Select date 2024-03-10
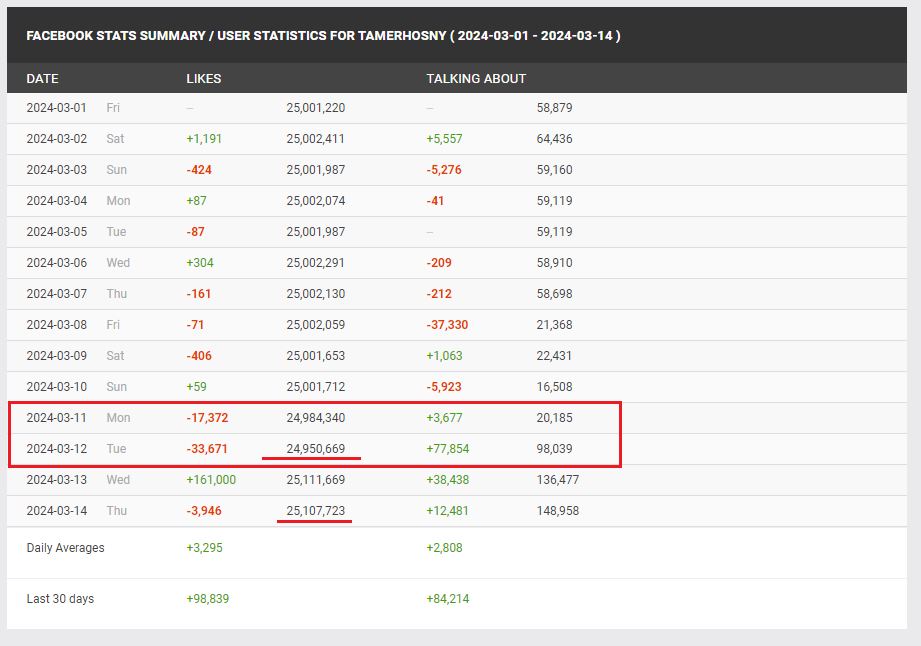921x646 pixels. (56, 388)
